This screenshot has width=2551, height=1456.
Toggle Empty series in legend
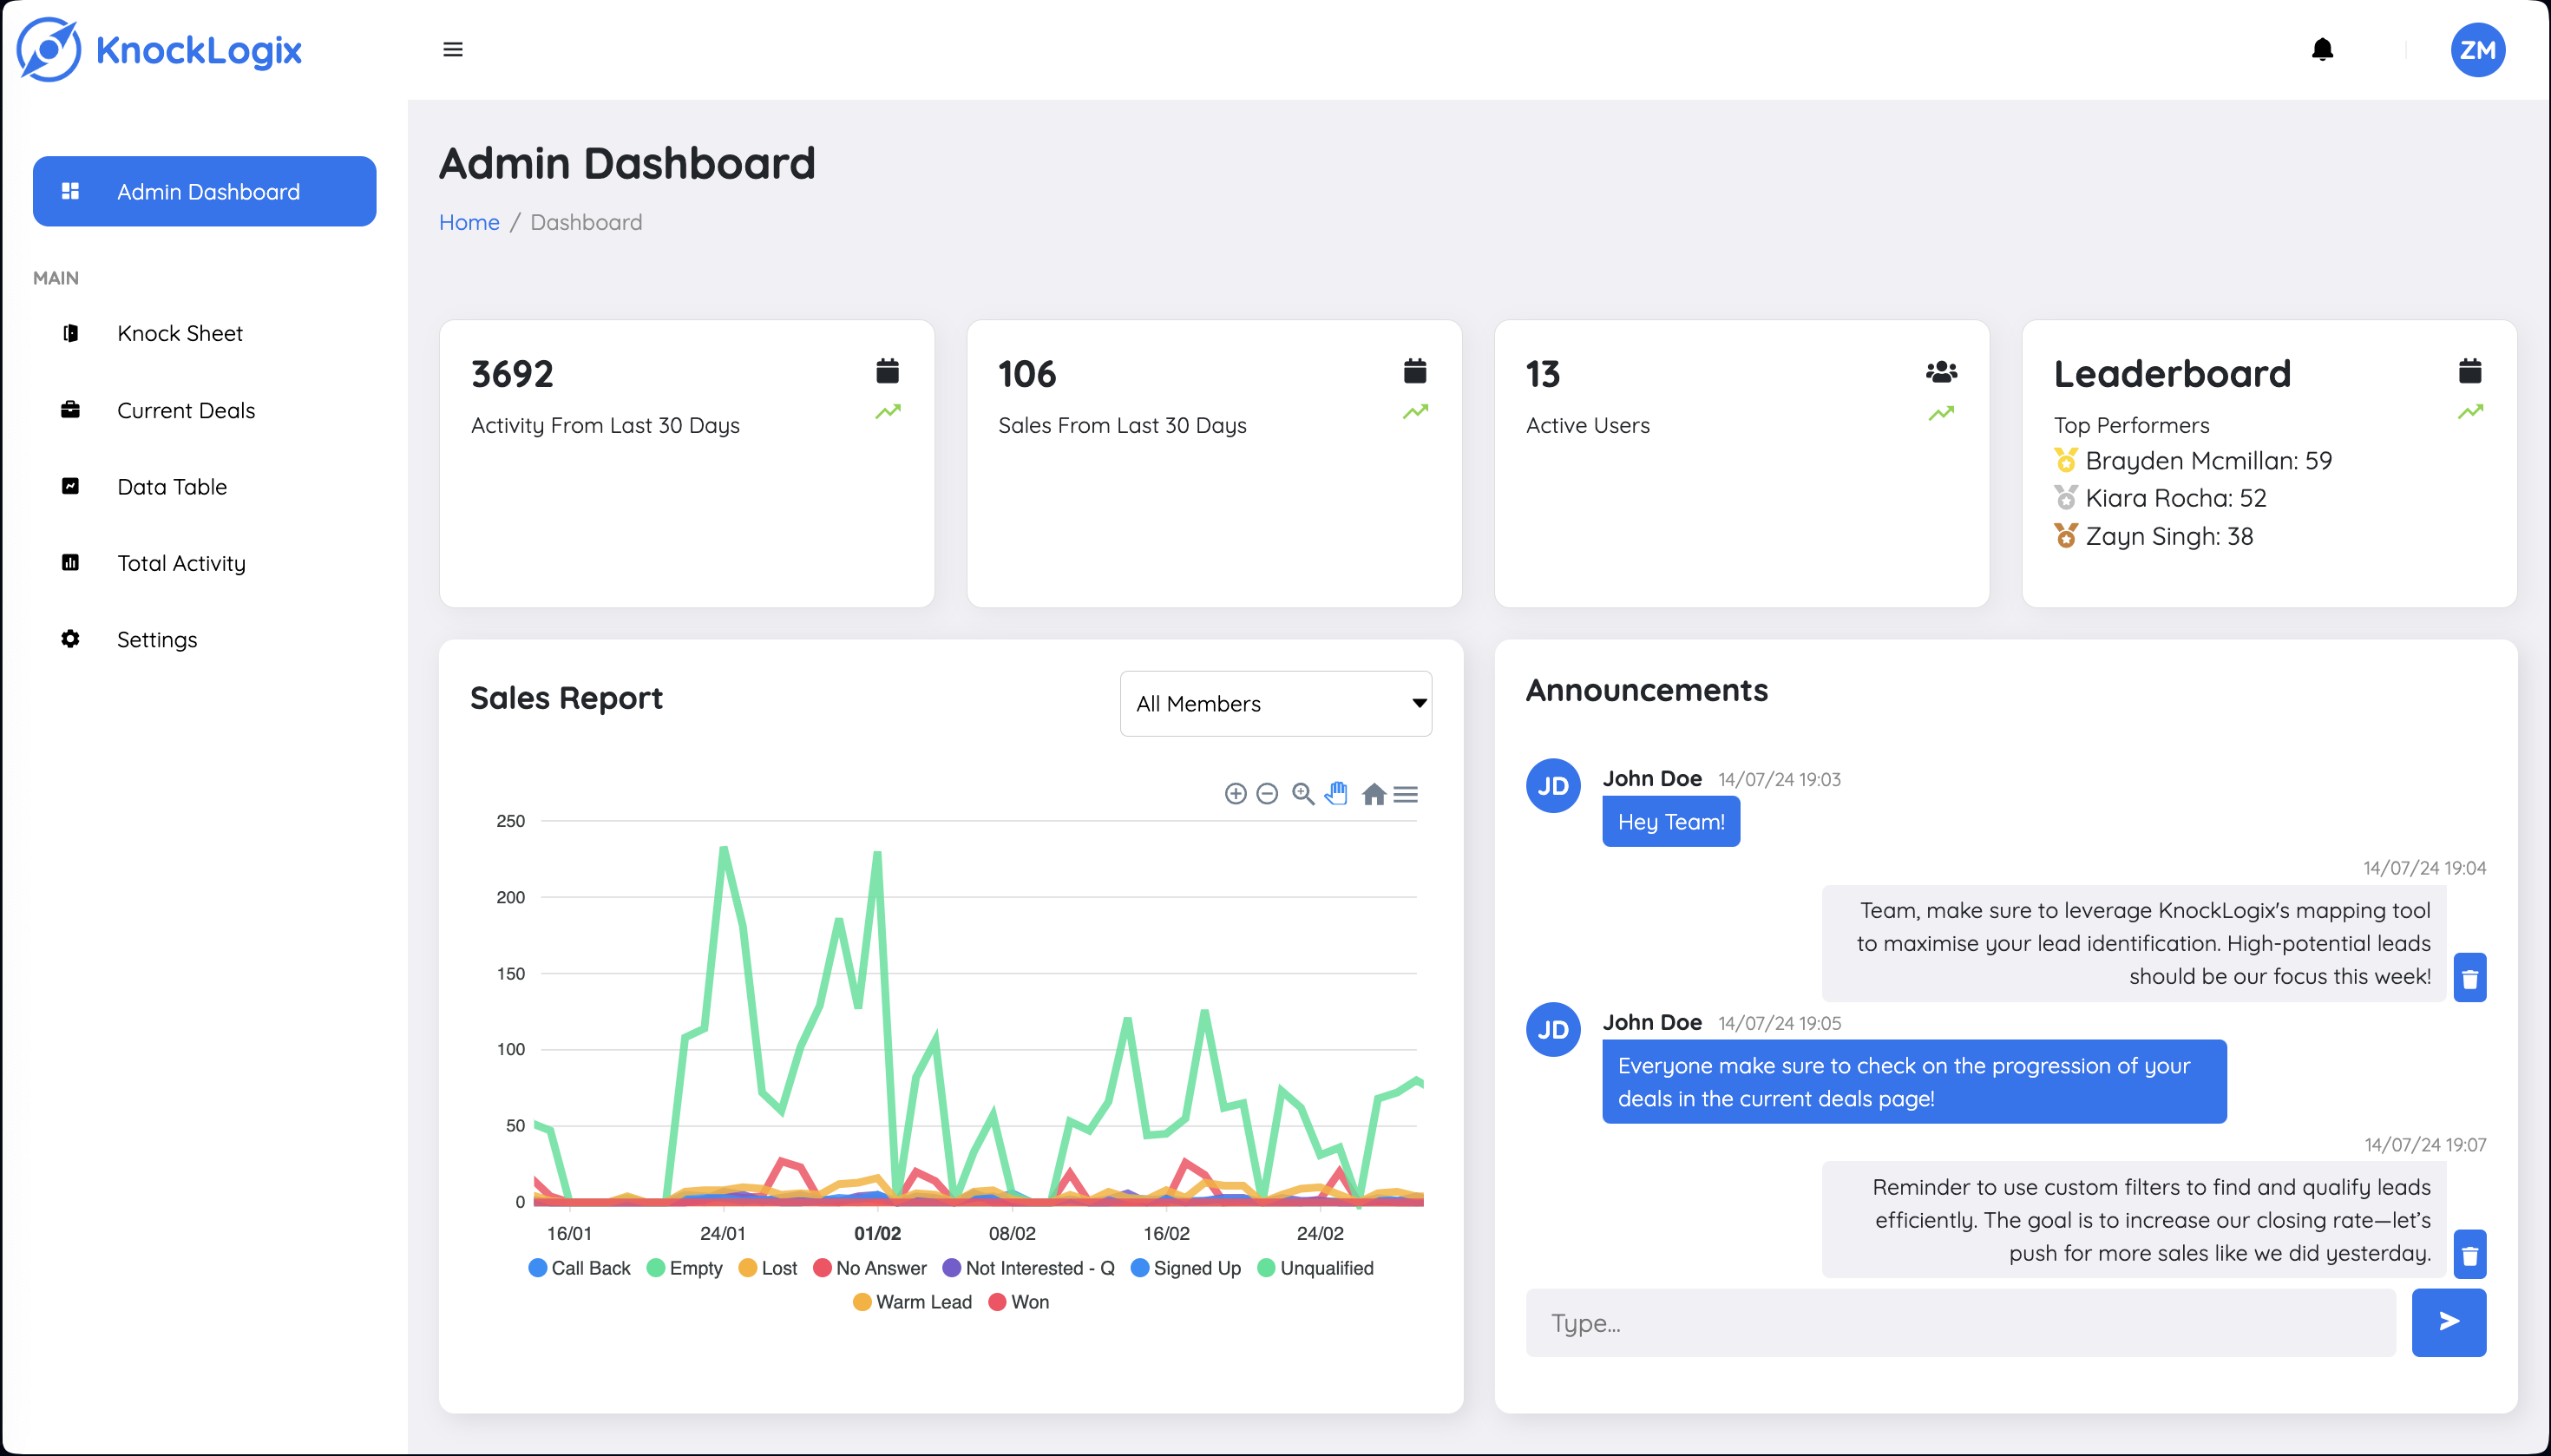tap(685, 1268)
